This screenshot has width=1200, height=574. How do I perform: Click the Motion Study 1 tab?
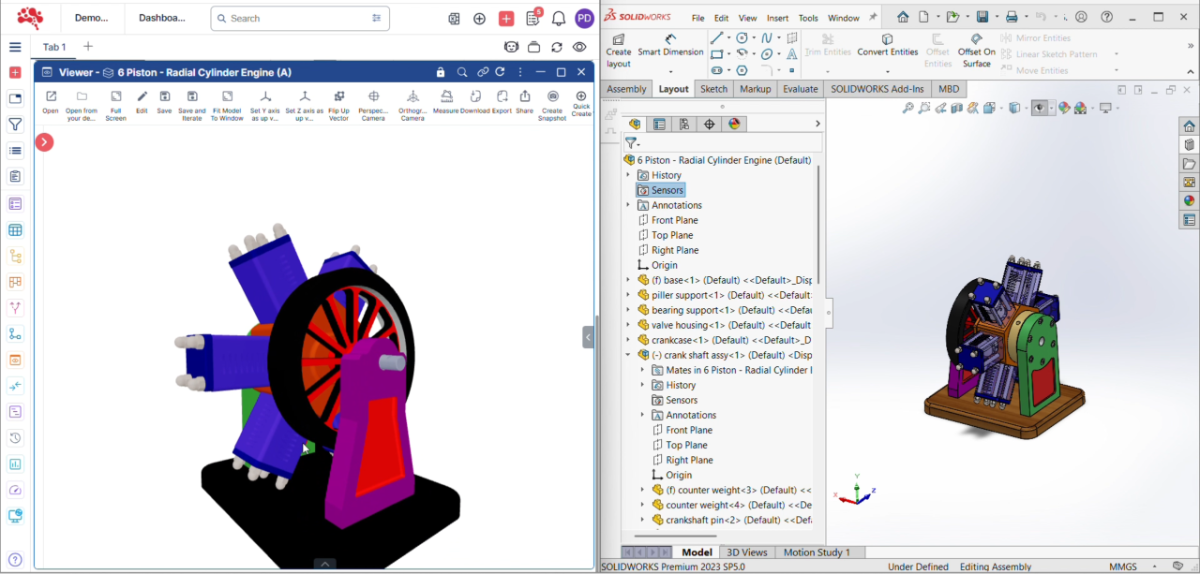817,552
